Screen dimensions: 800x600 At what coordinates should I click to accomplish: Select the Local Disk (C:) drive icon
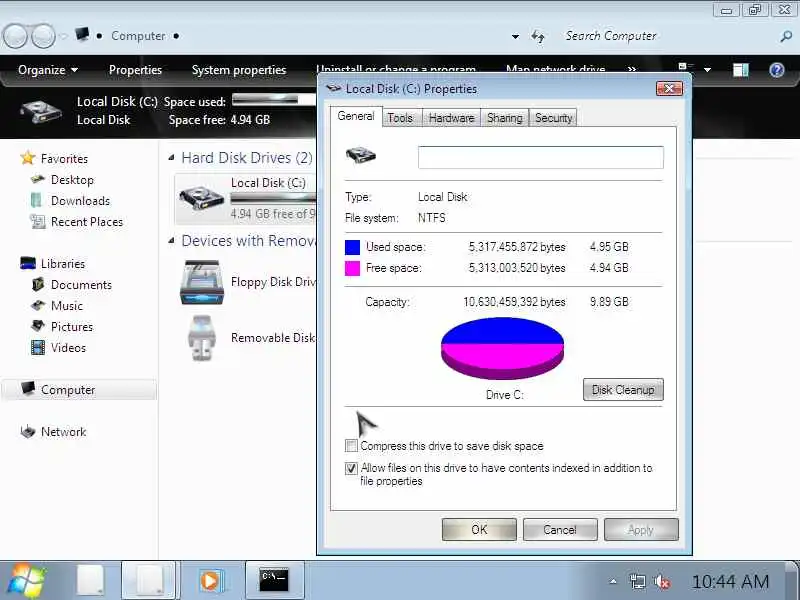point(202,198)
